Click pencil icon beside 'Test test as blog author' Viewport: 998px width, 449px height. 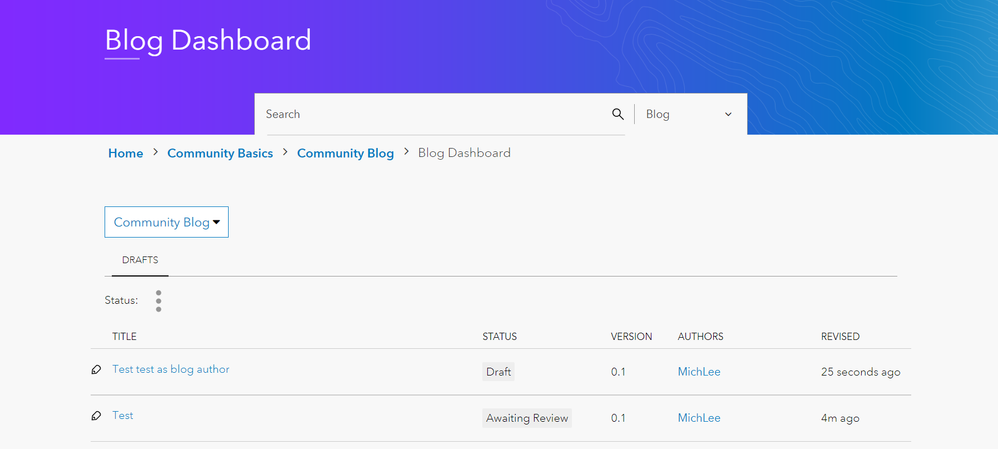96,370
